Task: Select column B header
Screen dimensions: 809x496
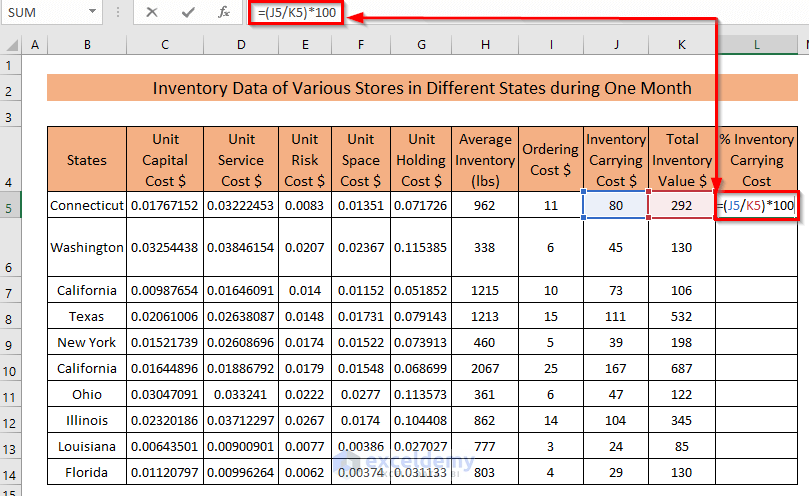Action: [x=87, y=45]
